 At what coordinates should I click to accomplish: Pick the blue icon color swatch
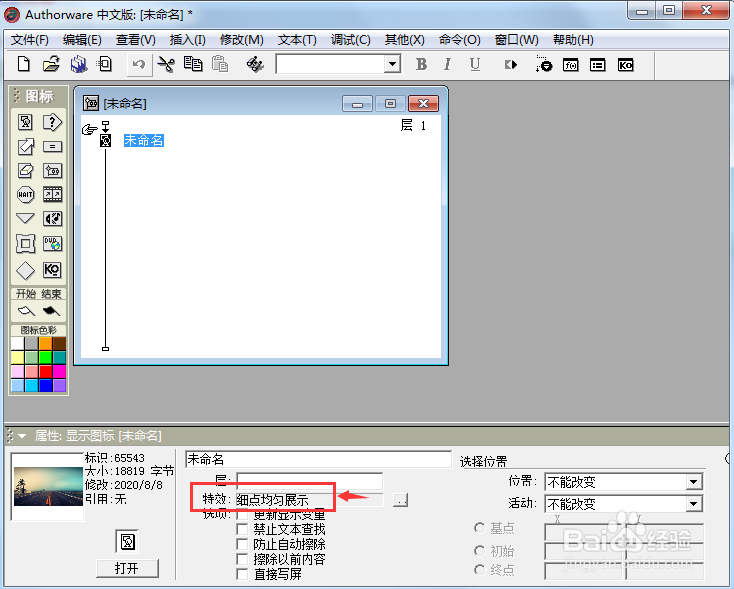click(x=45, y=385)
